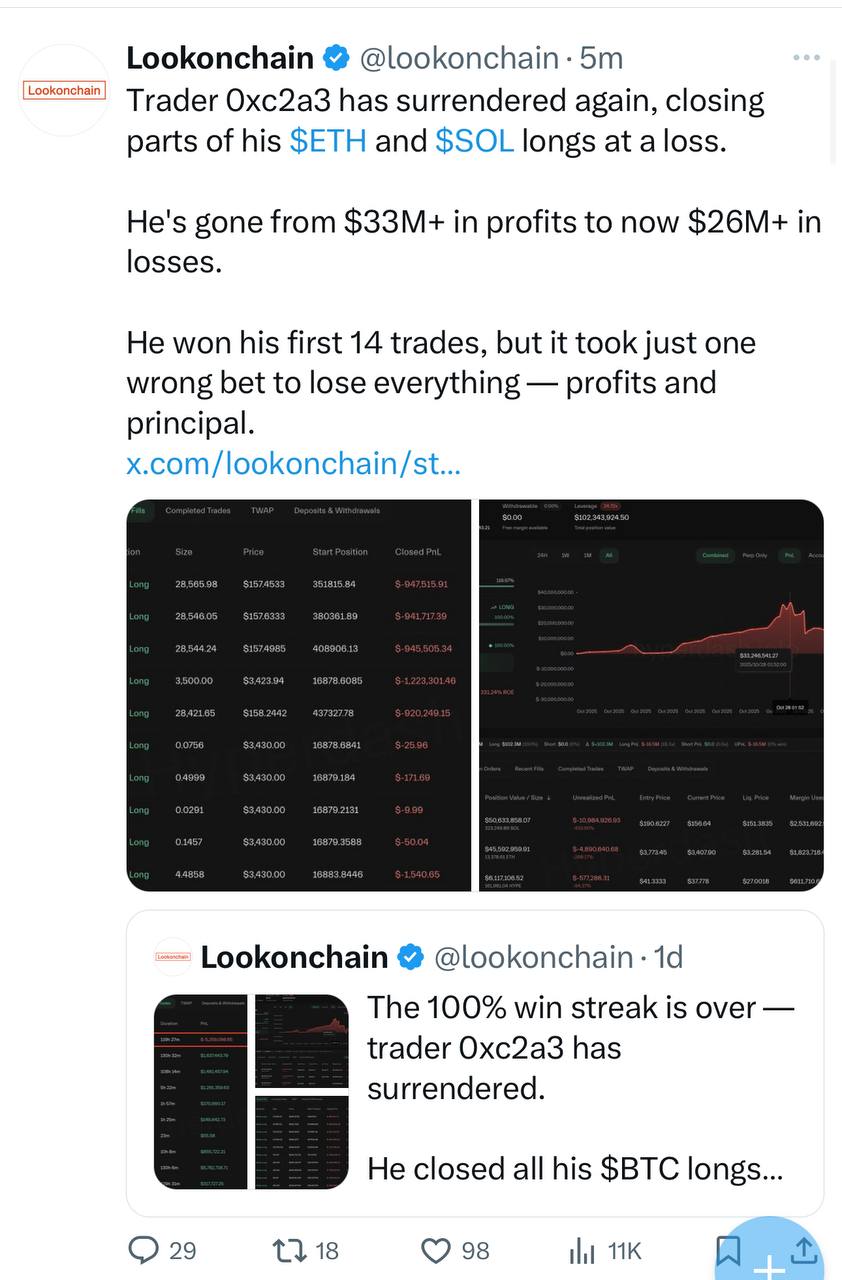Open Lookonchain profile avatar
This screenshot has width=842, height=1280.
pos(65,90)
